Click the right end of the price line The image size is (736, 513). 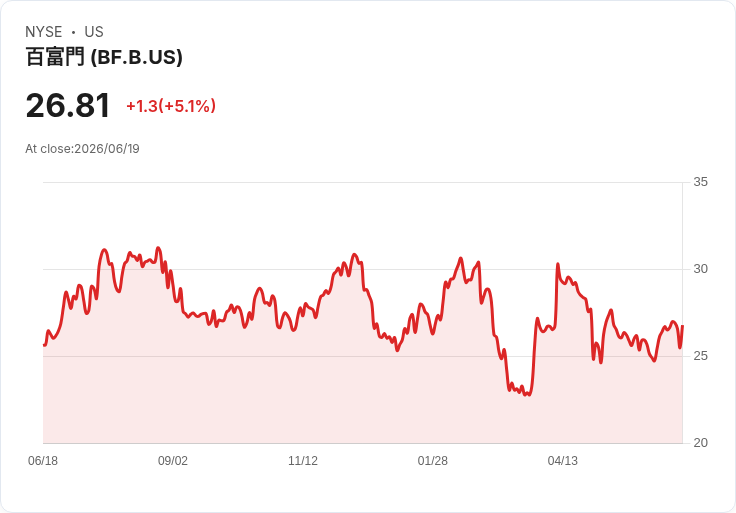coord(682,326)
